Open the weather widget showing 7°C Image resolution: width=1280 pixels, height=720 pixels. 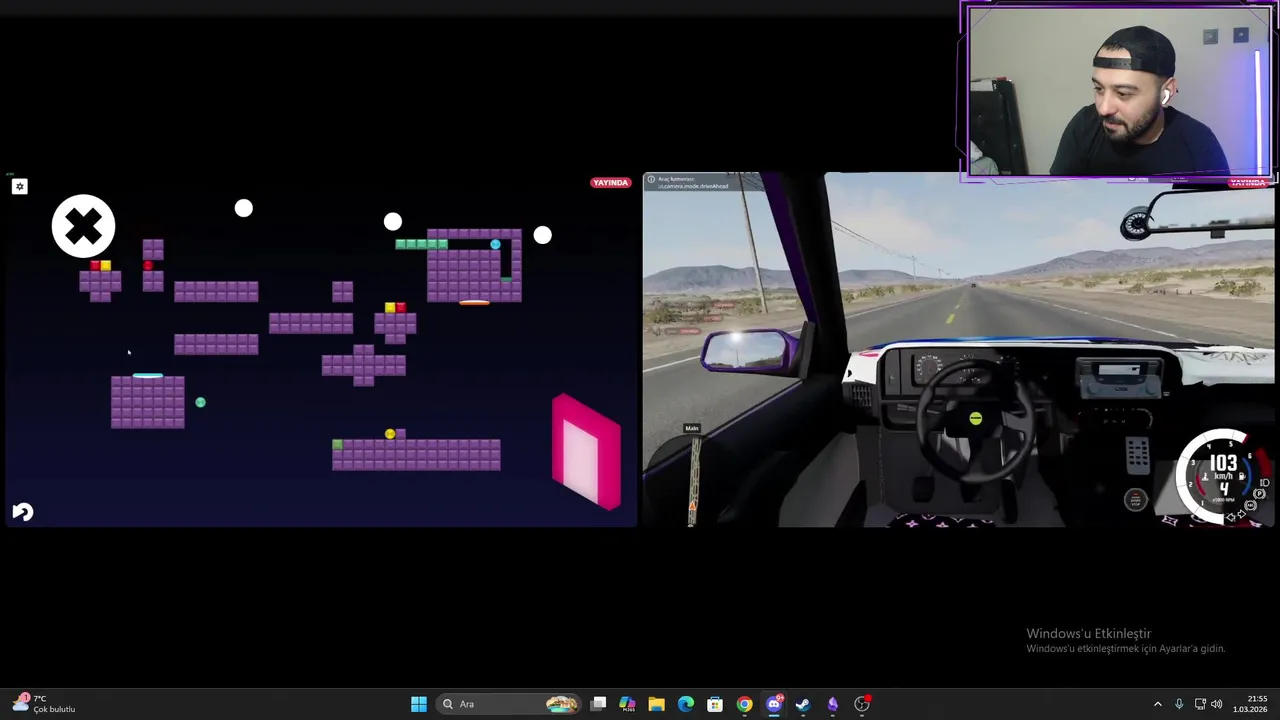pos(43,704)
